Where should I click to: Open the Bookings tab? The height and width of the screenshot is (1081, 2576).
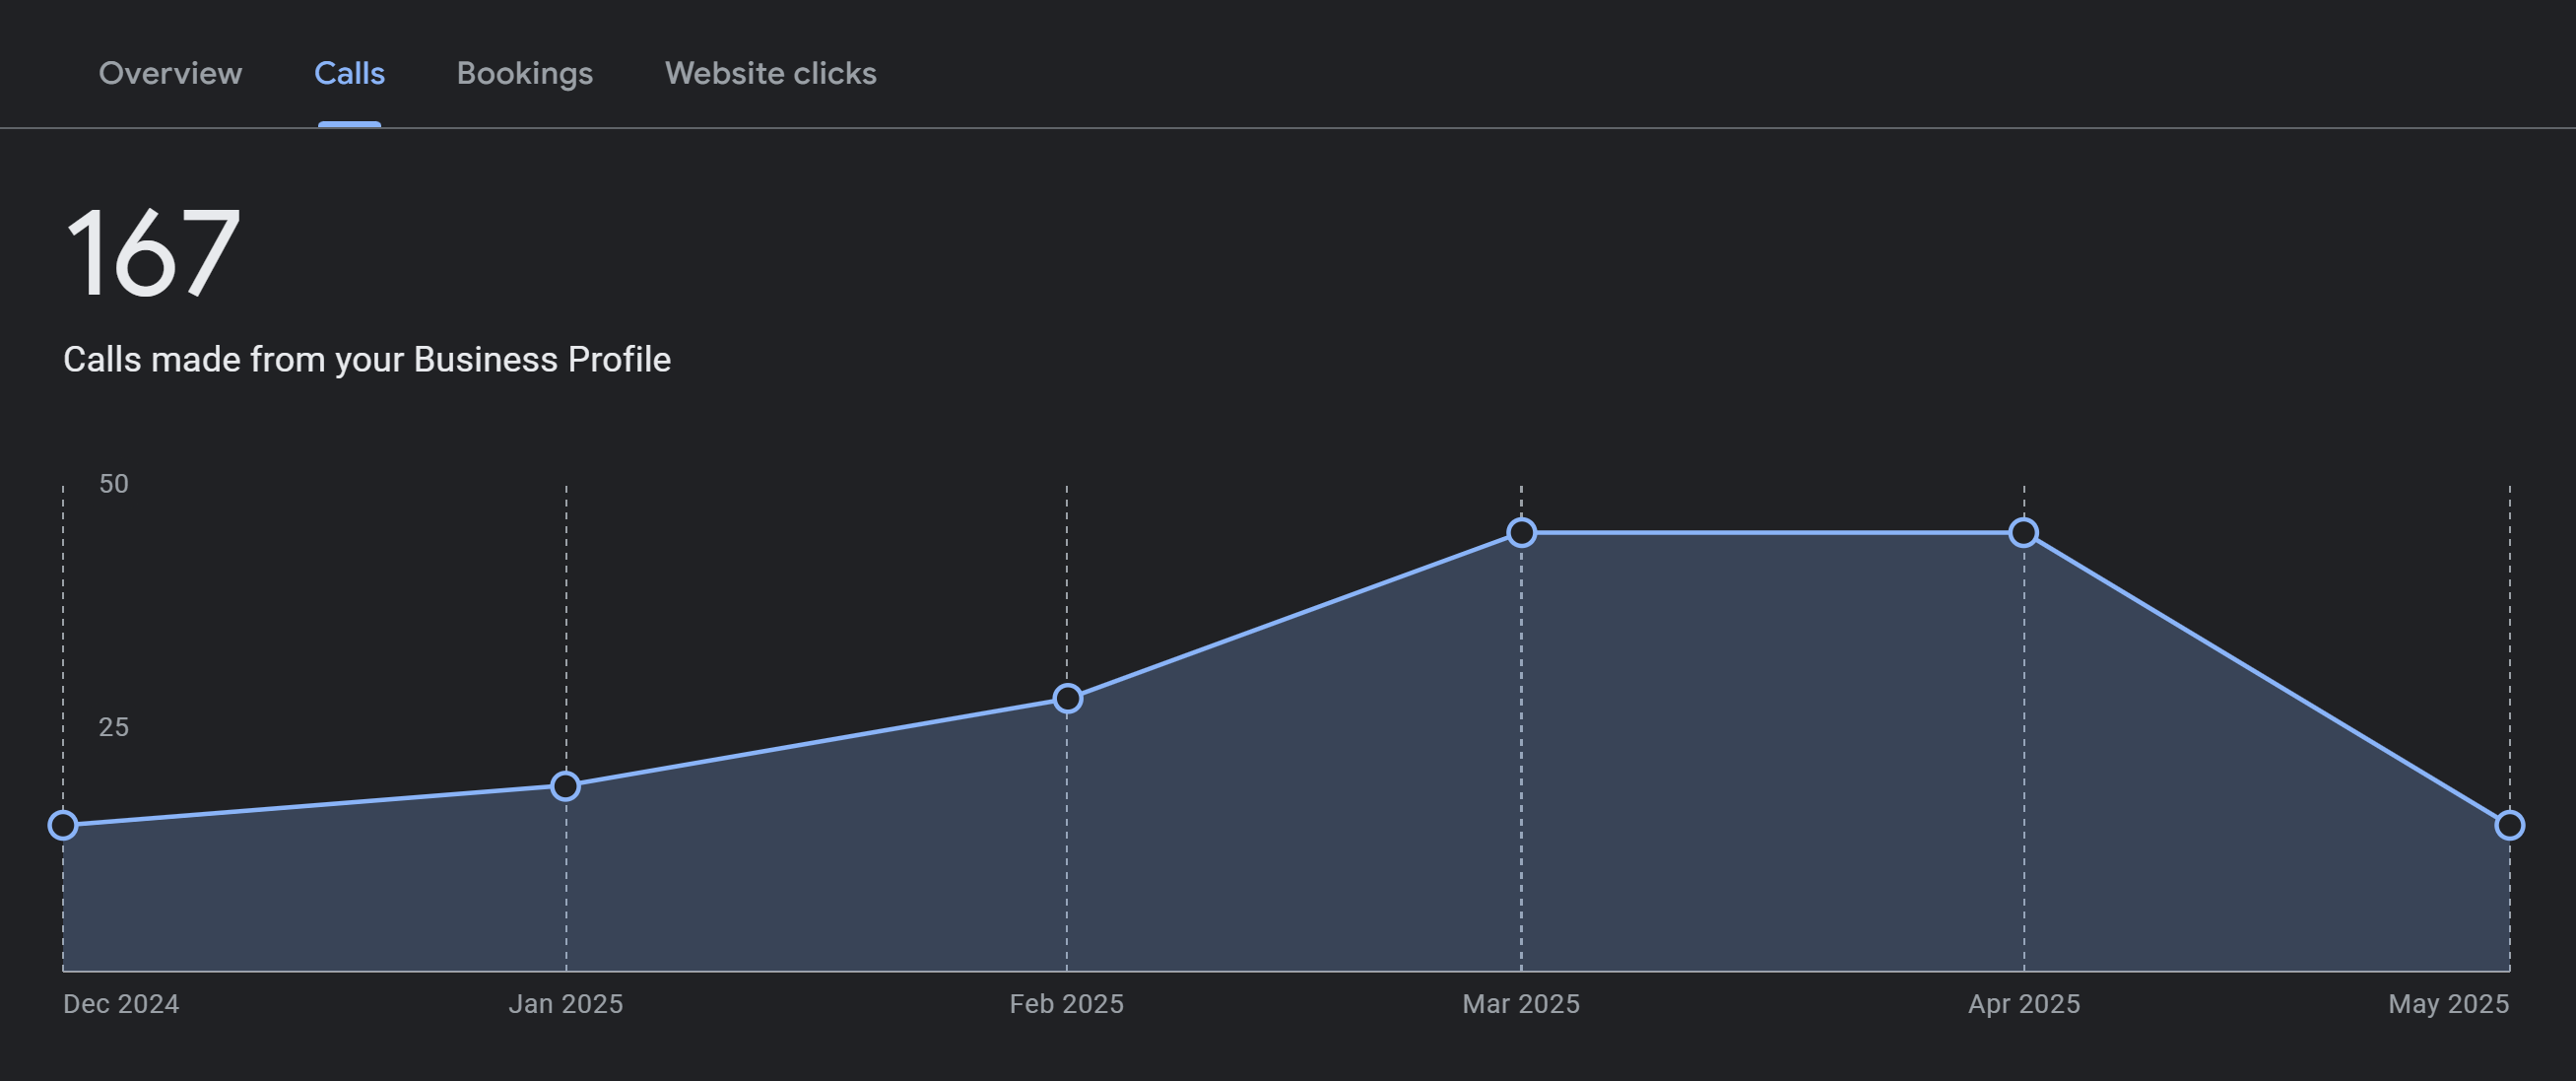click(x=525, y=74)
